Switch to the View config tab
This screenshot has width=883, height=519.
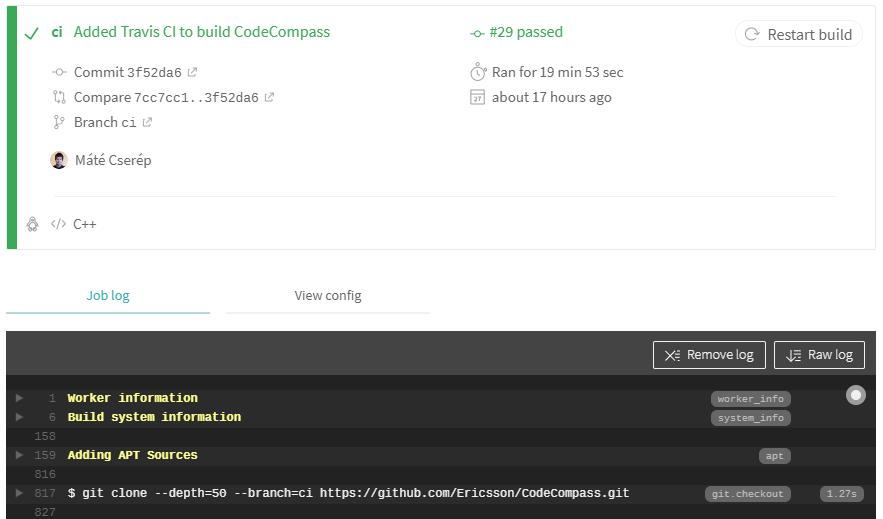coord(328,296)
